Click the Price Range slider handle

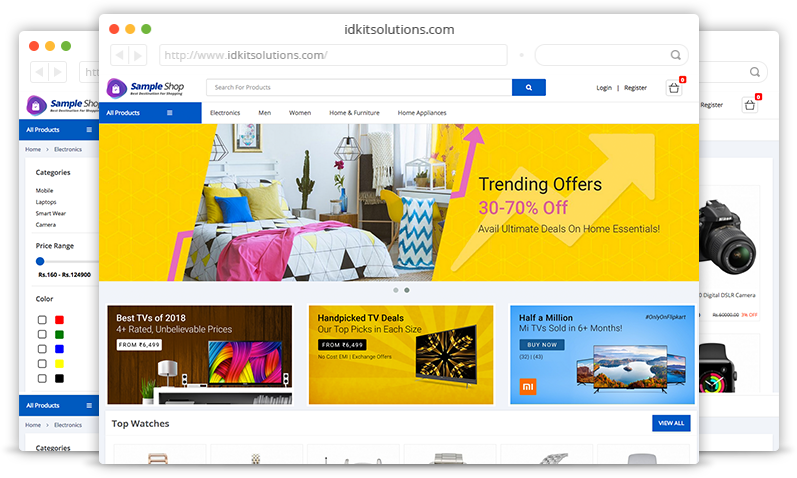[40, 261]
